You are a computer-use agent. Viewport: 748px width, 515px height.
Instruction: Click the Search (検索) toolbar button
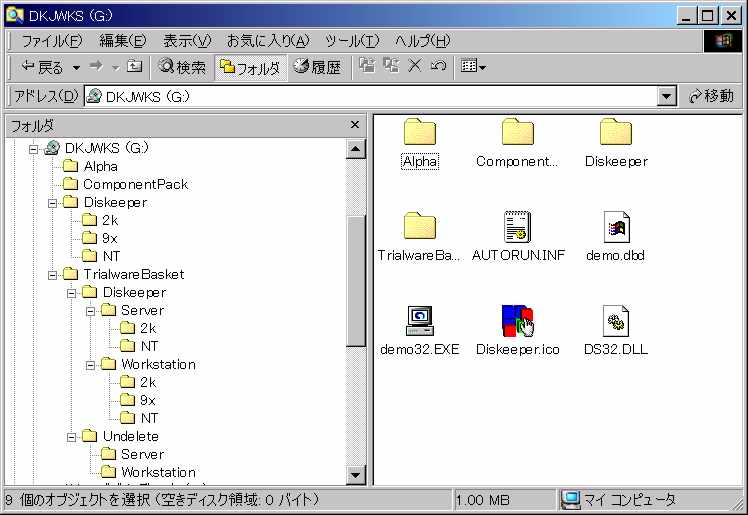click(x=182, y=67)
